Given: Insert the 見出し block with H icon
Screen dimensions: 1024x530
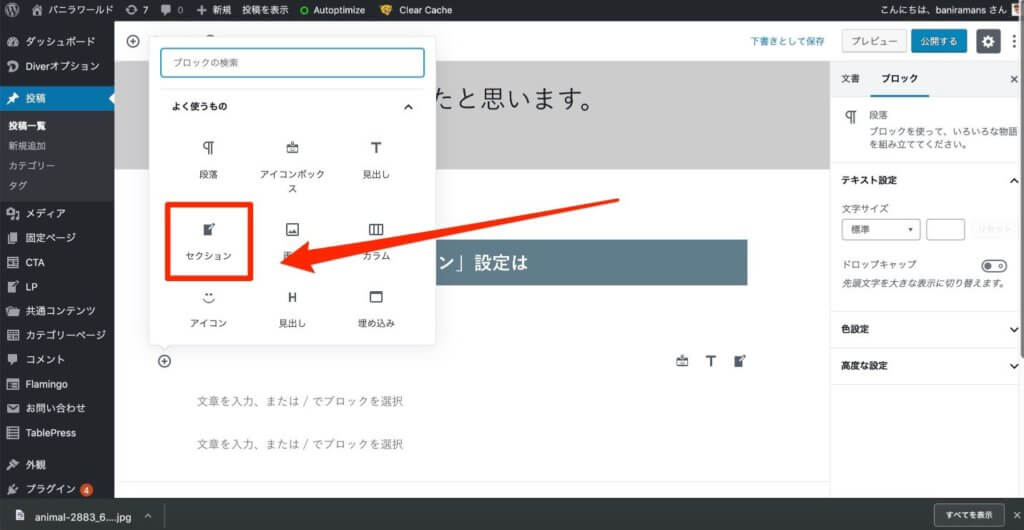Looking at the screenshot, I should click(x=293, y=309).
